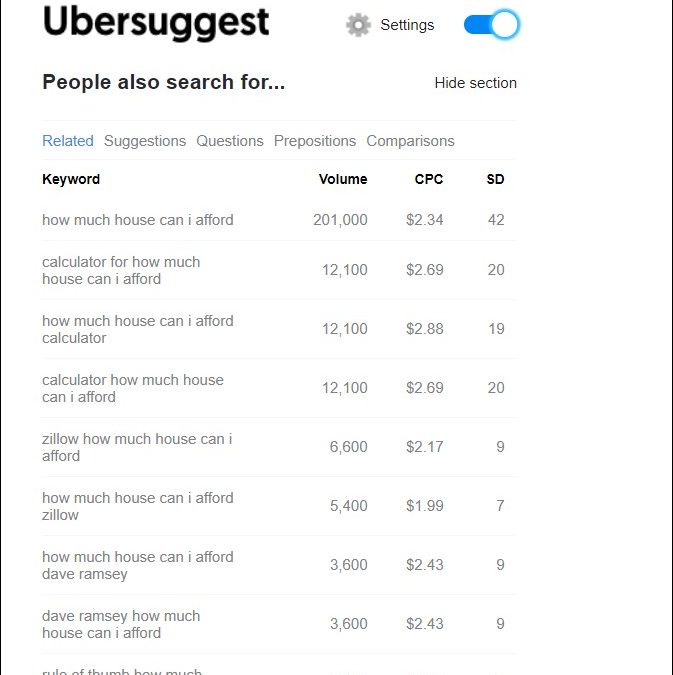Open the Suggestions tab

coord(145,141)
